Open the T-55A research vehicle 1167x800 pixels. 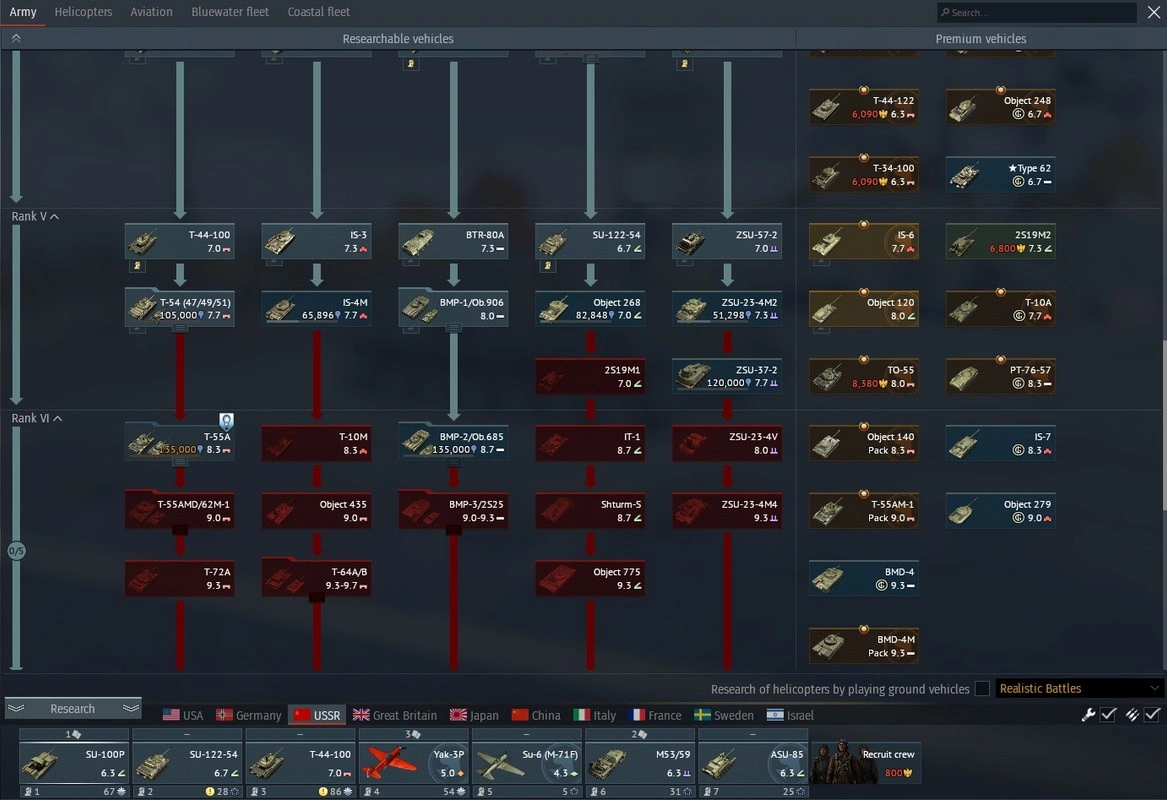point(180,443)
